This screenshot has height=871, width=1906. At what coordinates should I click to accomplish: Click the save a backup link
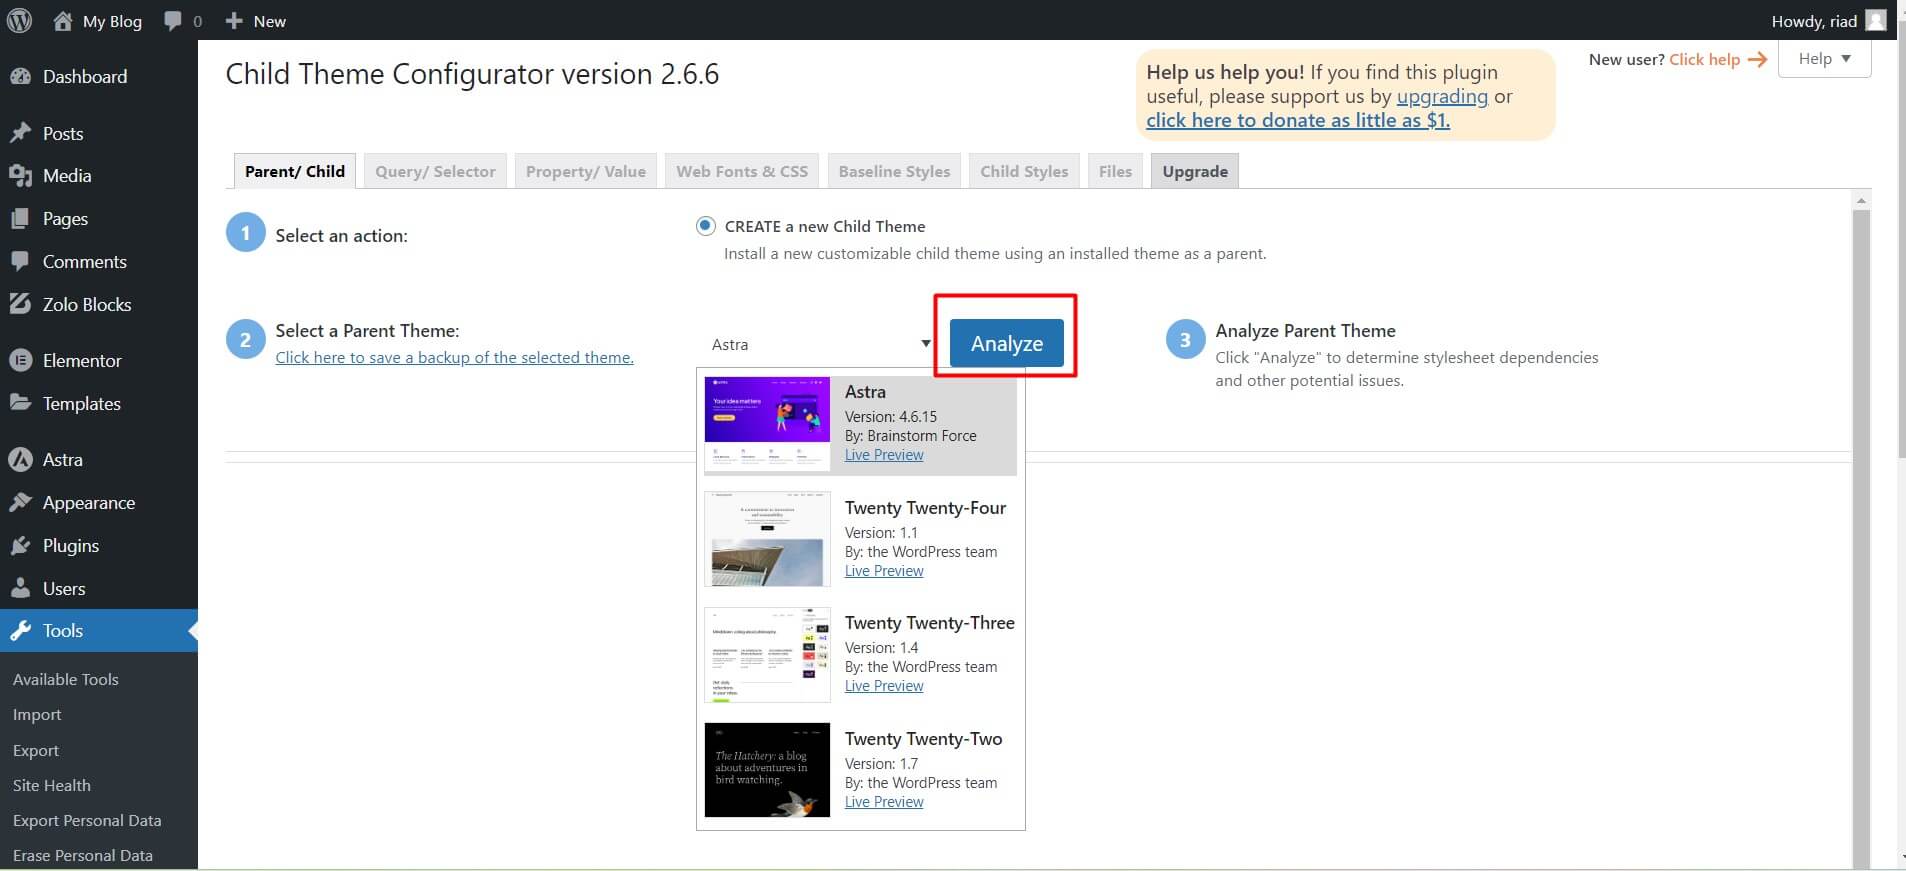(x=454, y=357)
